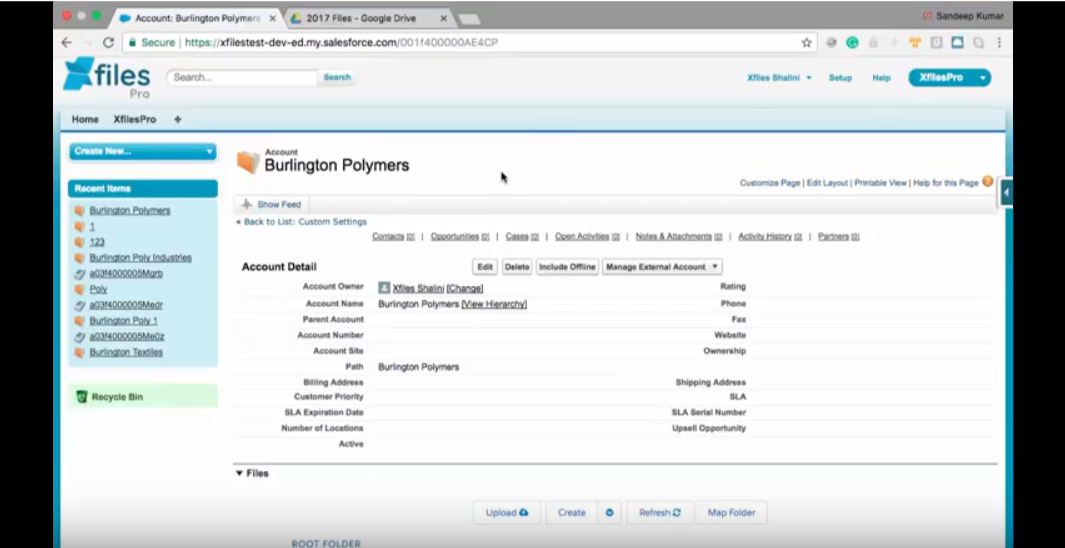Click the browser back arrow
Image resolution: width=1065 pixels, height=548 pixels.
point(67,42)
